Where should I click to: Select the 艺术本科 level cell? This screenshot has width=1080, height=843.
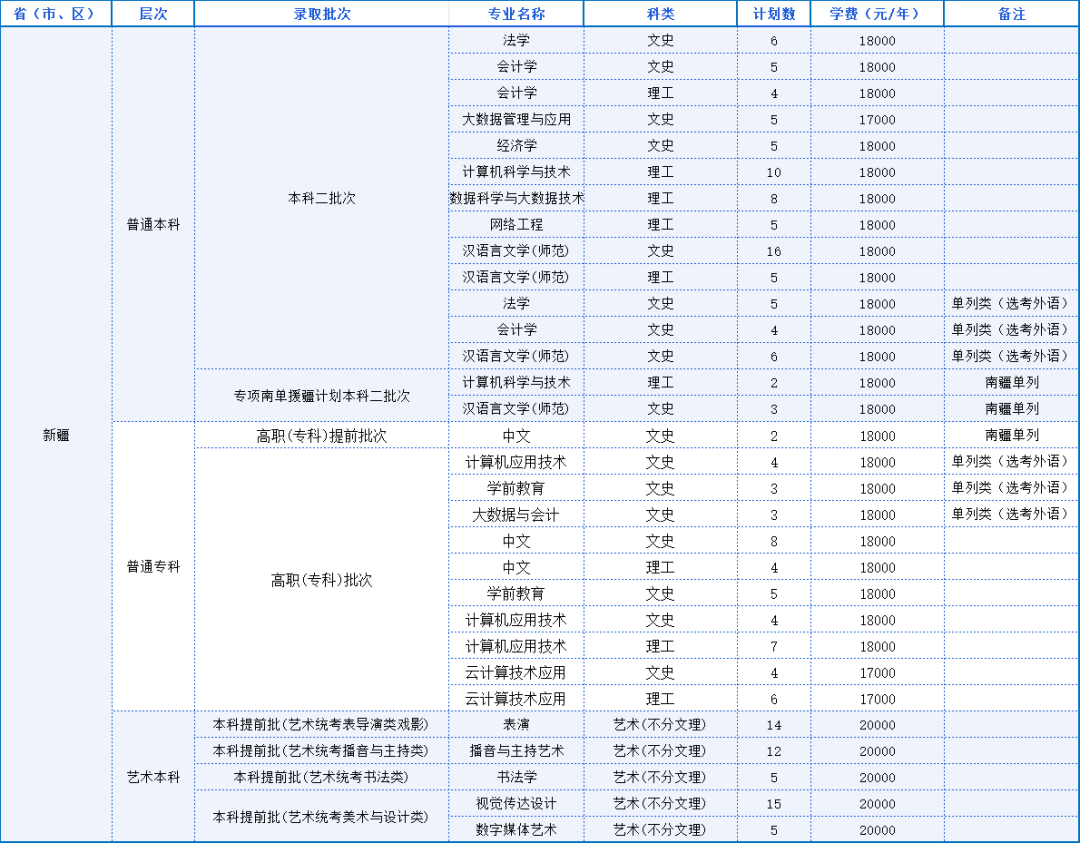pos(152,776)
